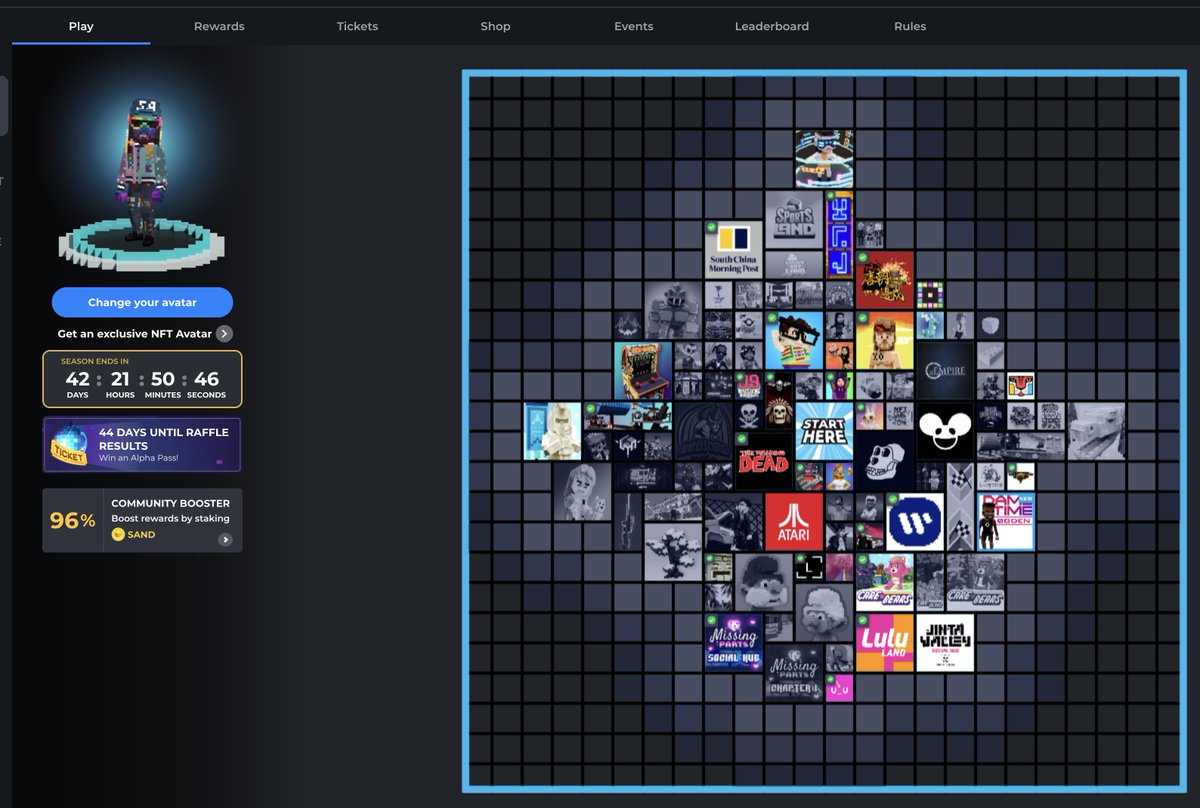This screenshot has height=808, width=1200.
Task: Select the Atari logo land tile
Action: (x=794, y=521)
